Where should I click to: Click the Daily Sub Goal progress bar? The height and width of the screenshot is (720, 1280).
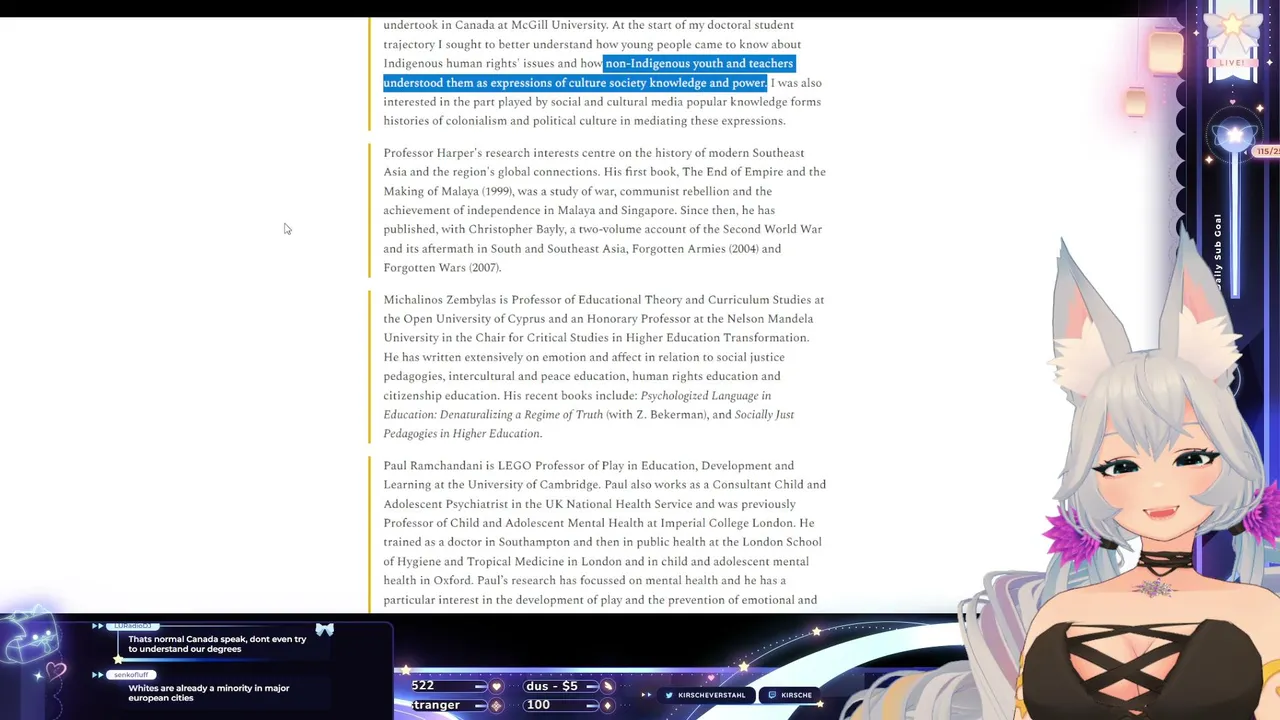[x=1234, y=225]
